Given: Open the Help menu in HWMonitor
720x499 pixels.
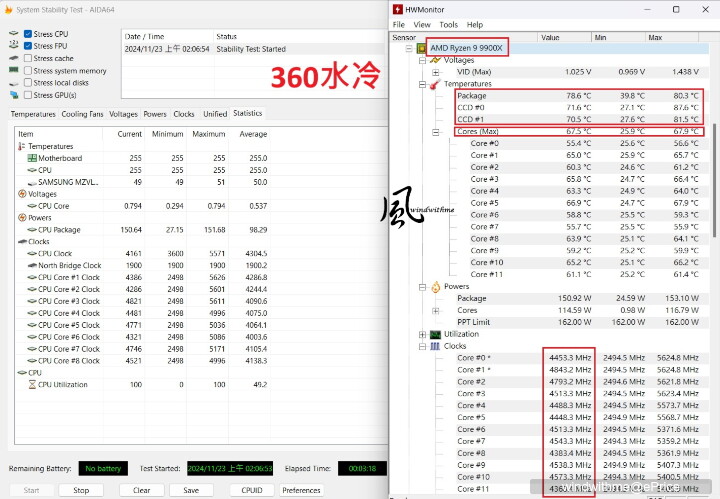Looking at the screenshot, I should [x=475, y=25].
